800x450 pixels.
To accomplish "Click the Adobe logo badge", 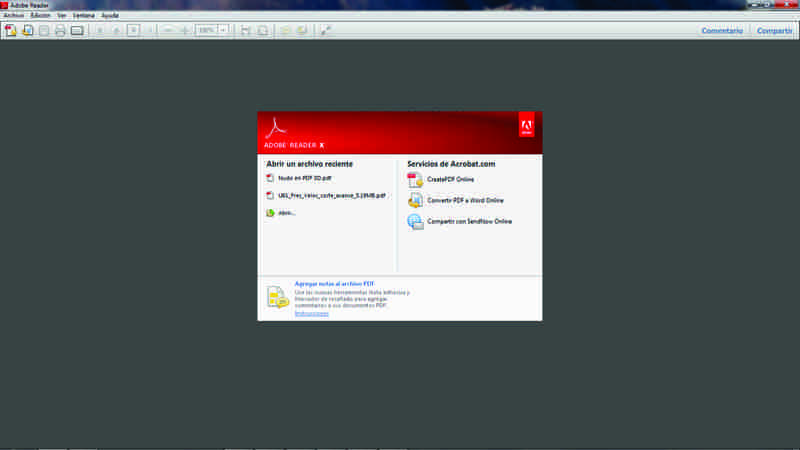I will click(x=527, y=125).
